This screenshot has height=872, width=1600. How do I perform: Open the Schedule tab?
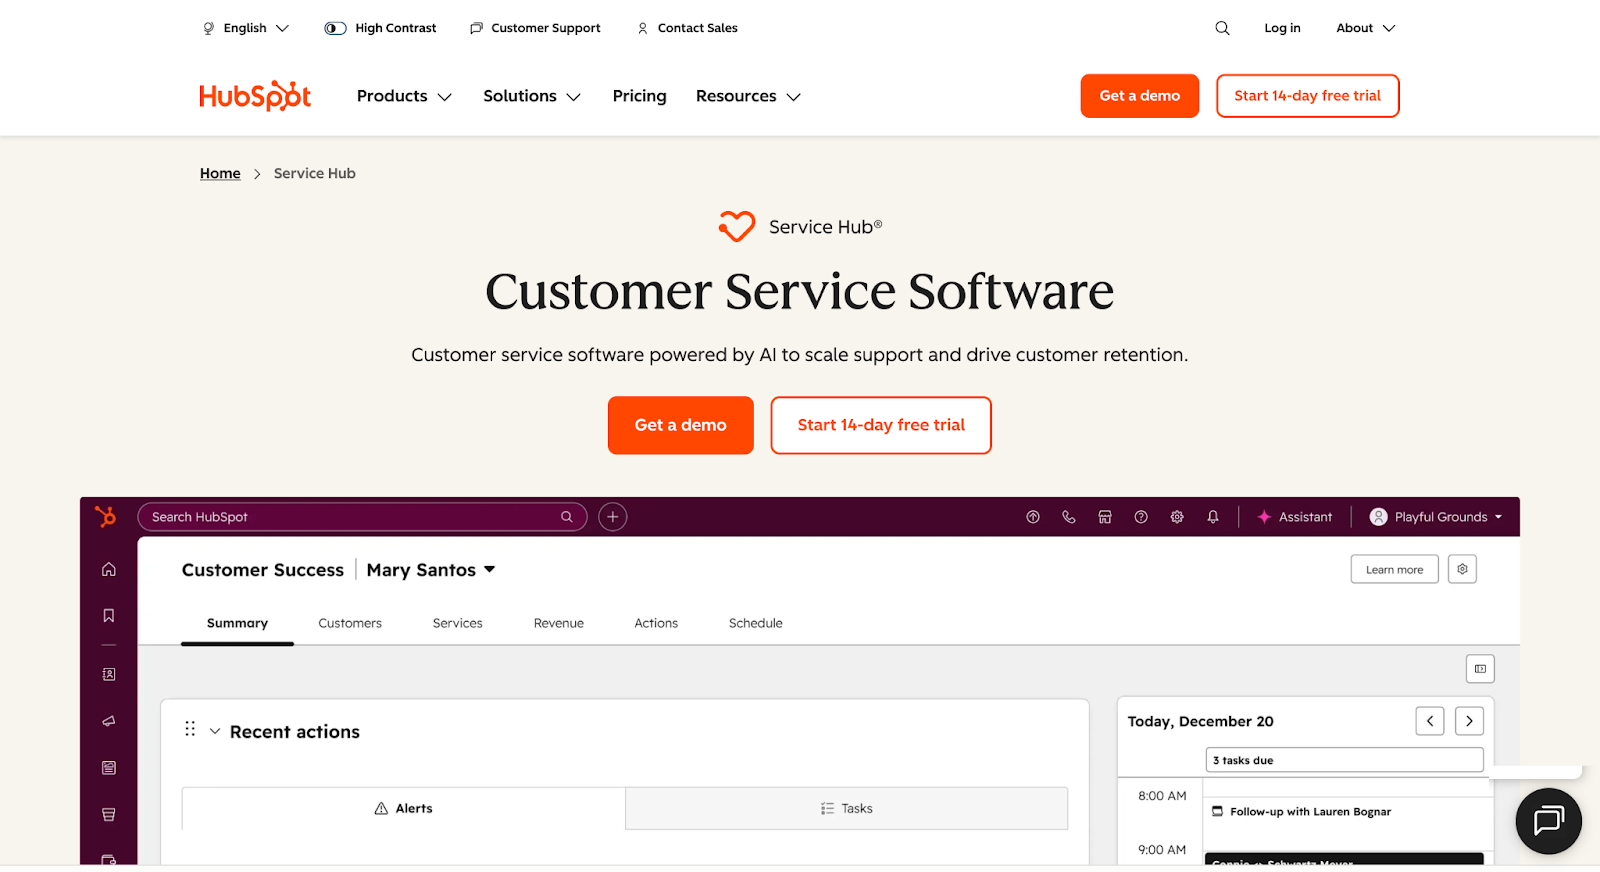pyautogui.click(x=755, y=623)
